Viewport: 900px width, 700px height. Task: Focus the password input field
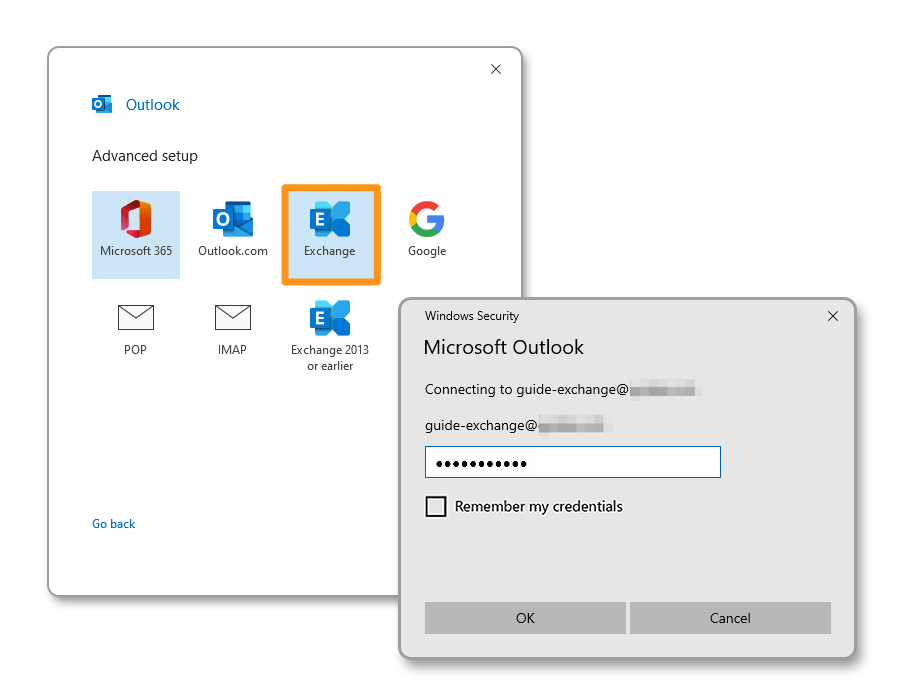pyautogui.click(x=572, y=463)
